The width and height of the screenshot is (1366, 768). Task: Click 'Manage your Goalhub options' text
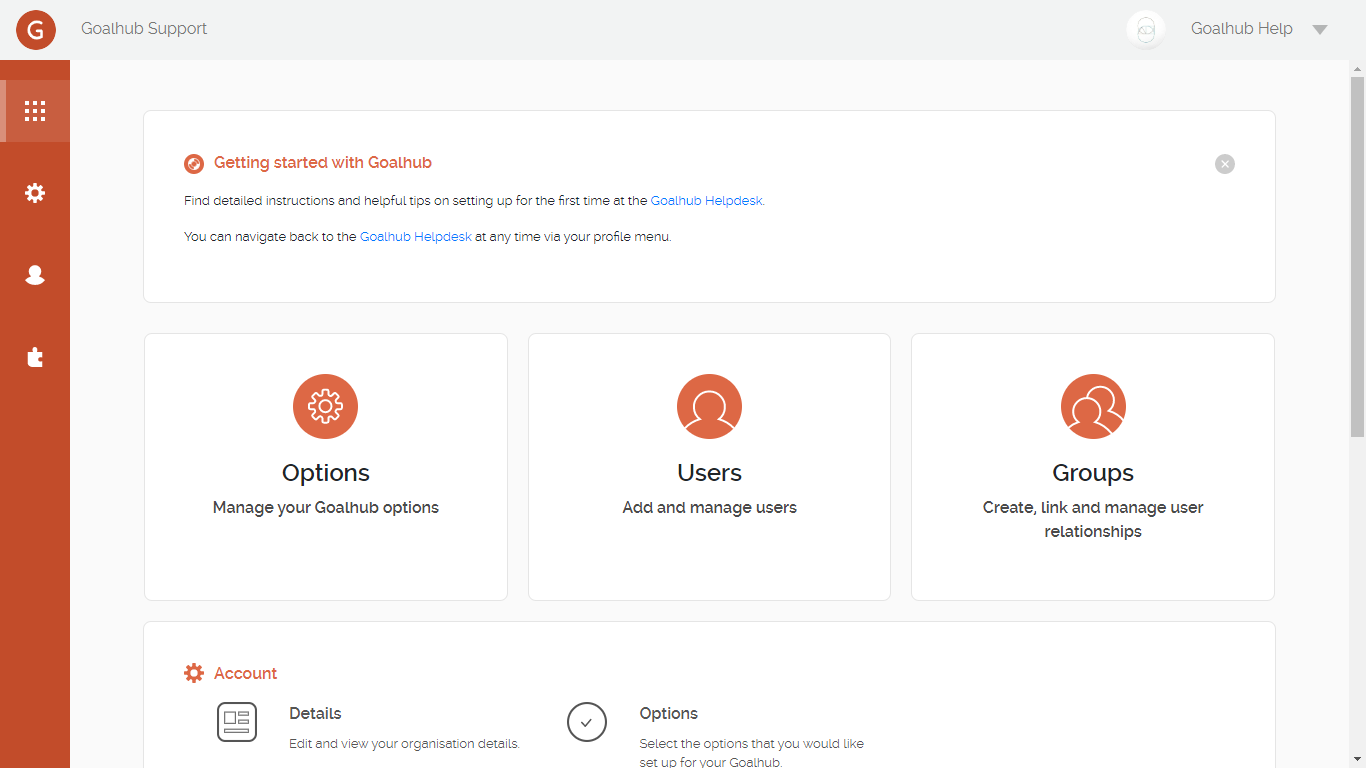coord(326,508)
